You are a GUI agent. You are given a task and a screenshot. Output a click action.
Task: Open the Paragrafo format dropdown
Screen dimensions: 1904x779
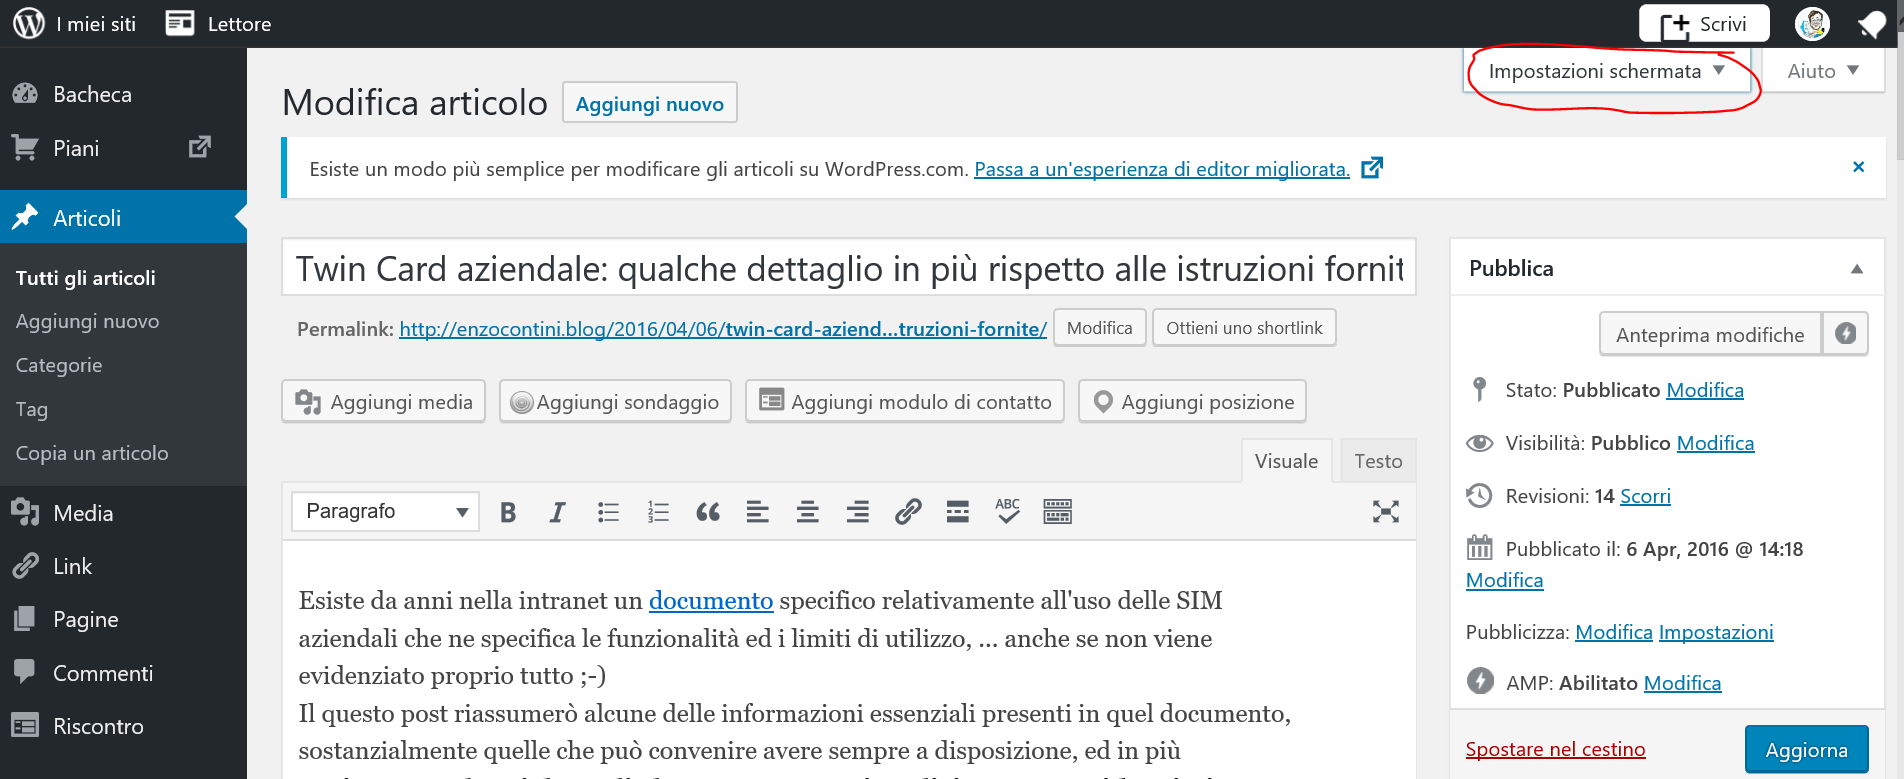[x=386, y=512]
